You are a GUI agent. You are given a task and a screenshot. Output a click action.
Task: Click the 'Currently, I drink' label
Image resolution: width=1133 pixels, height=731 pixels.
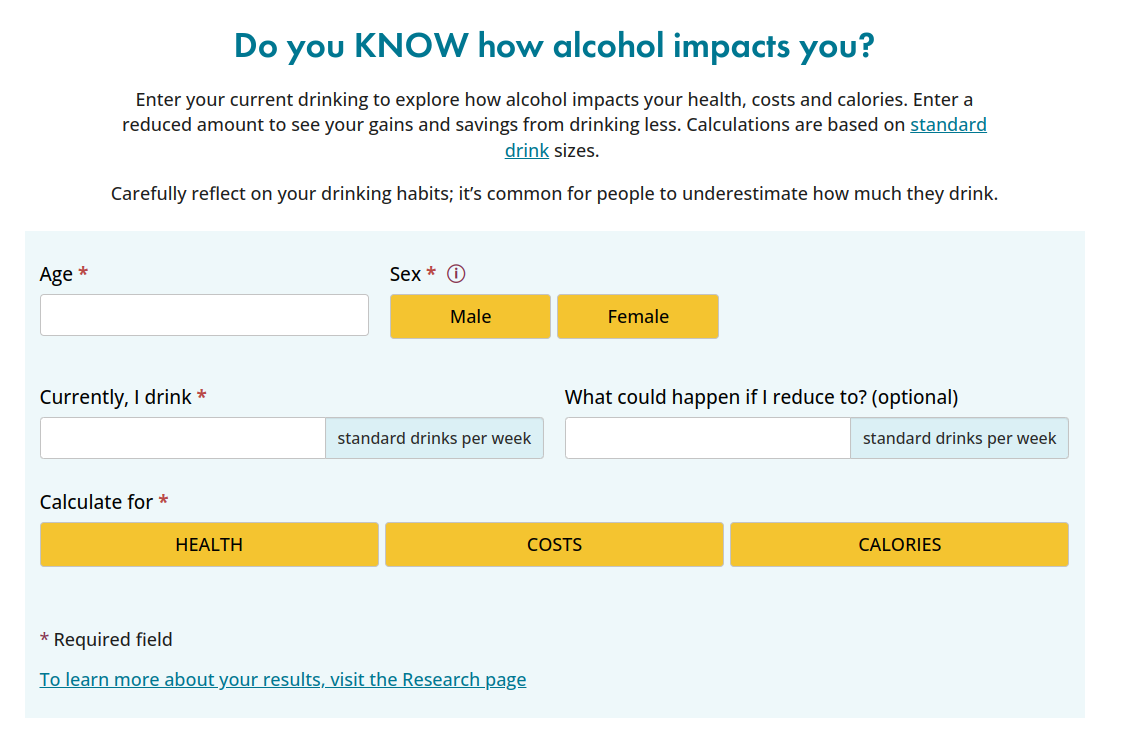(x=116, y=397)
